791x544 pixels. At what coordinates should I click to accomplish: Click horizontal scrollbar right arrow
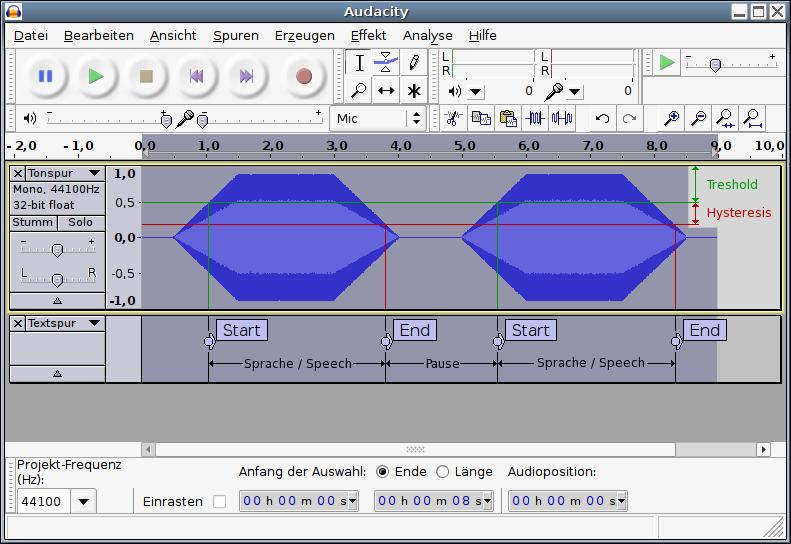tap(763, 449)
